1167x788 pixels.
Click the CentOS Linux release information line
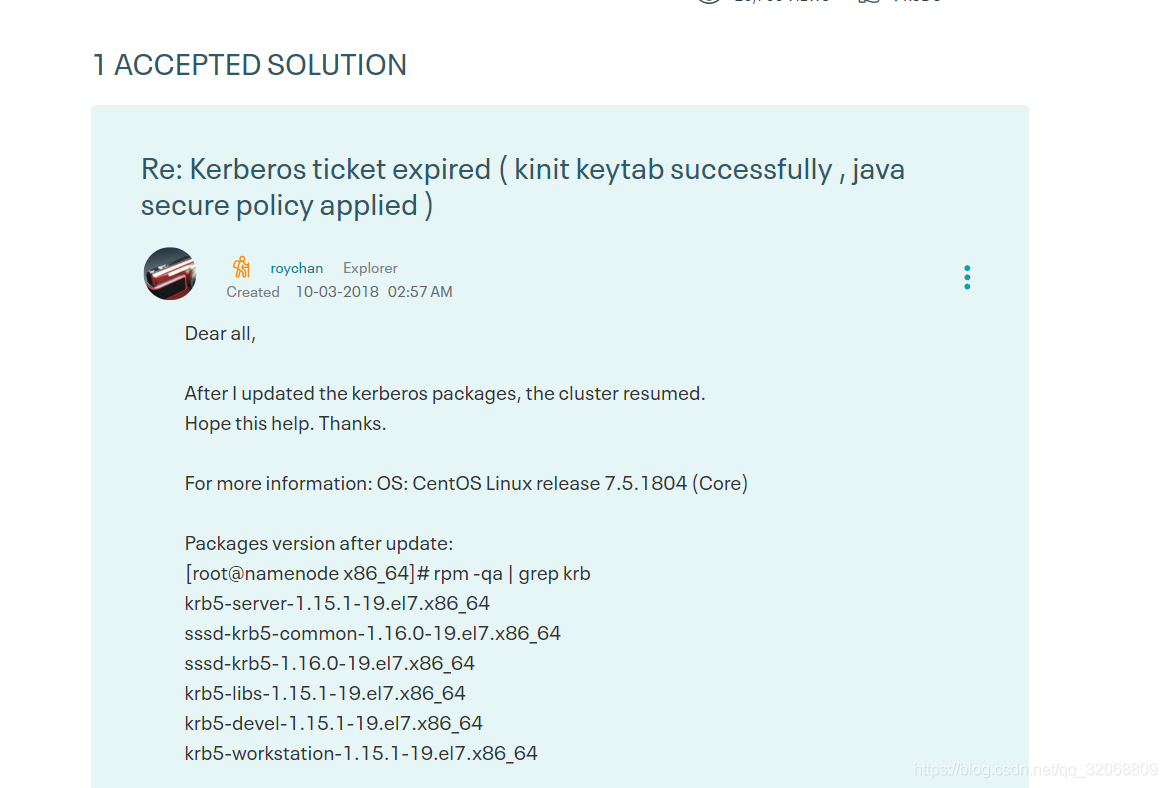tap(466, 484)
